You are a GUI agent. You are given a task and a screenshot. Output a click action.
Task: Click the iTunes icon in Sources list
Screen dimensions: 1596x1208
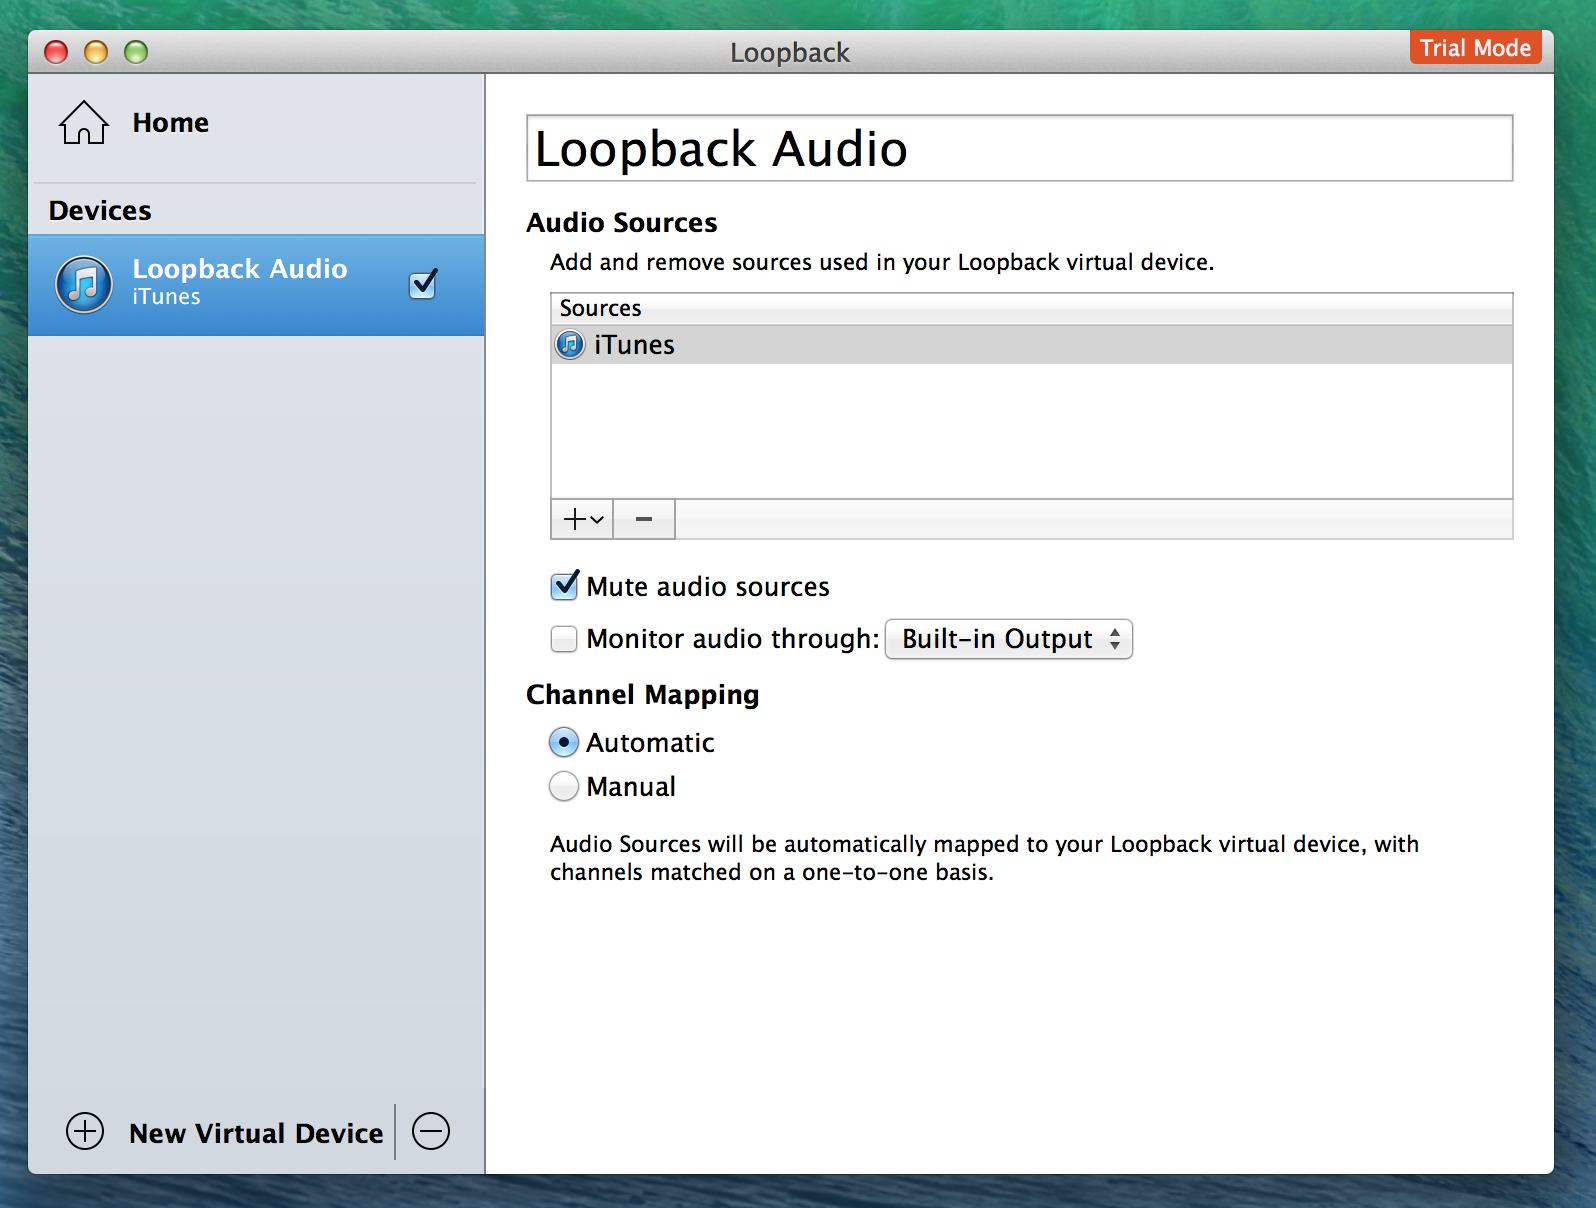coord(570,345)
